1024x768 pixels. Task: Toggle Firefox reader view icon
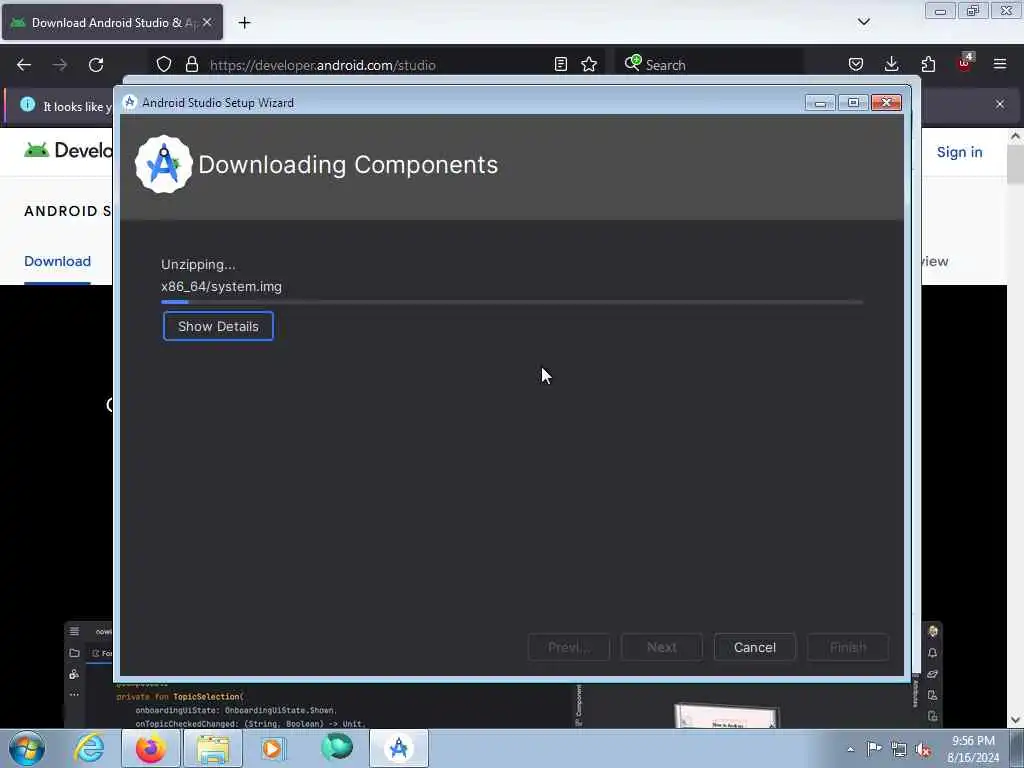560,65
